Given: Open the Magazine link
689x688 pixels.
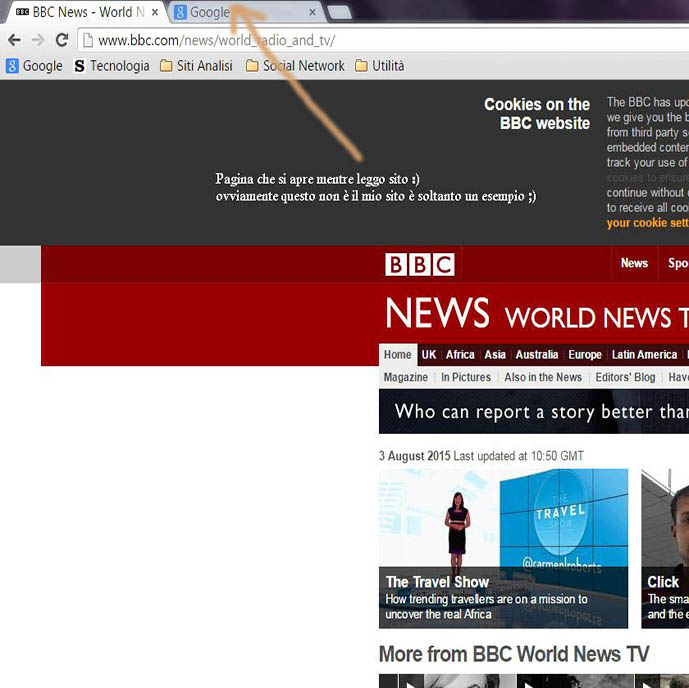Looking at the screenshot, I should point(406,377).
